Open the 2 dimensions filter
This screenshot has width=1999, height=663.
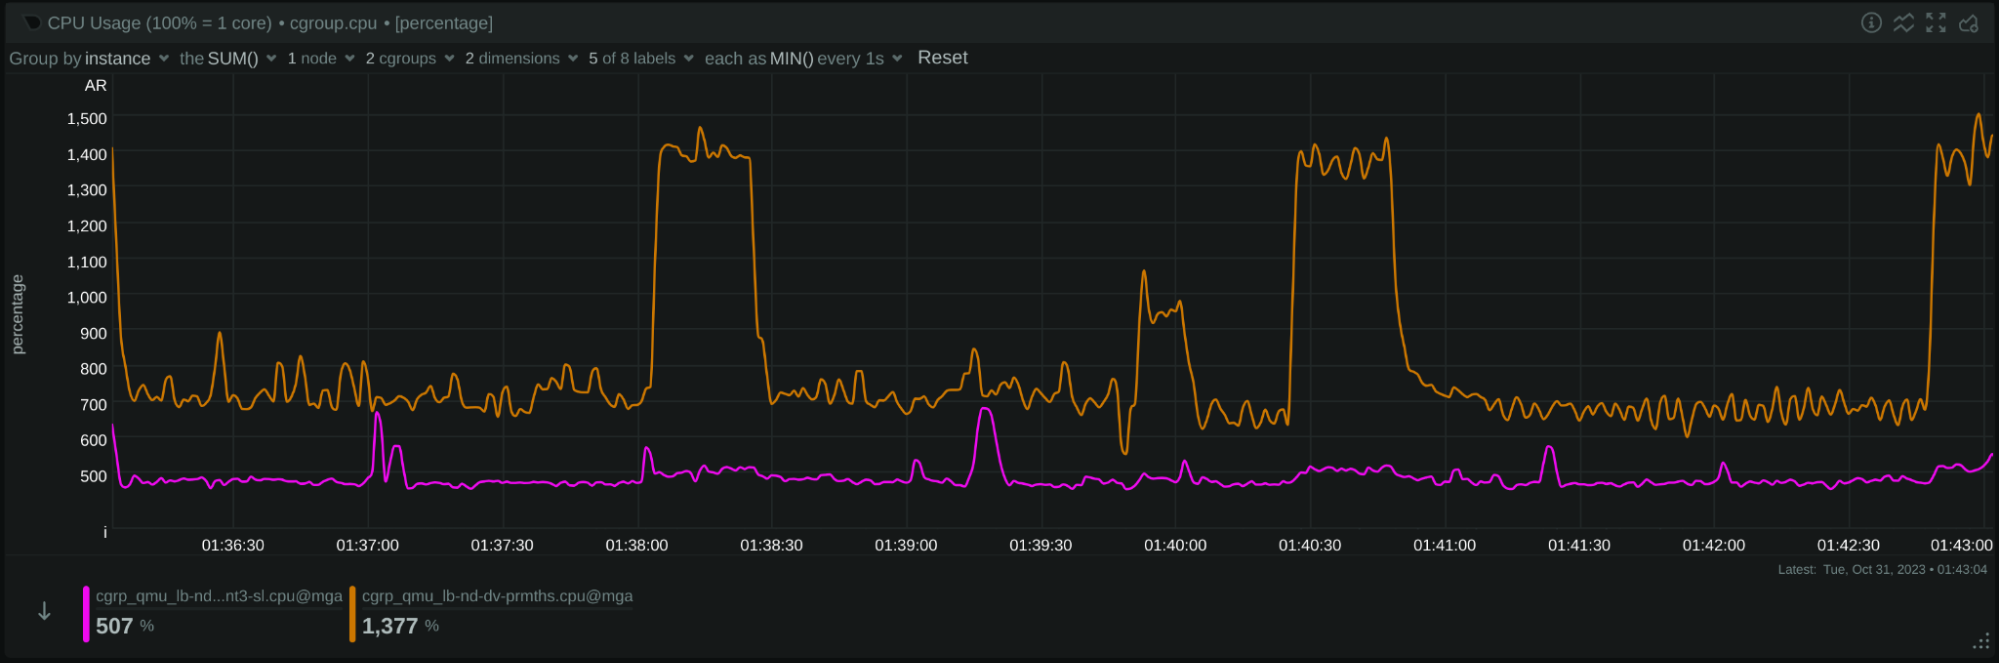tap(520, 59)
